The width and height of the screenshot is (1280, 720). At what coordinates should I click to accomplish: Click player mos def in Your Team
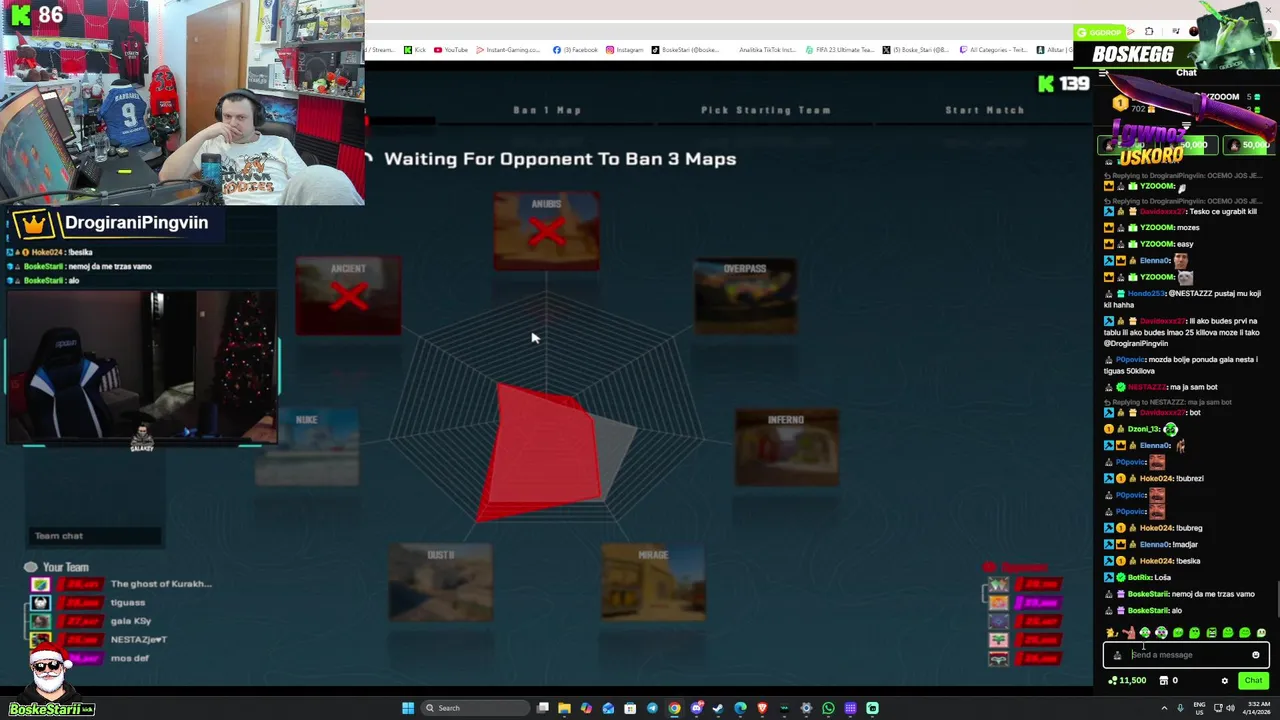click(x=130, y=658)
